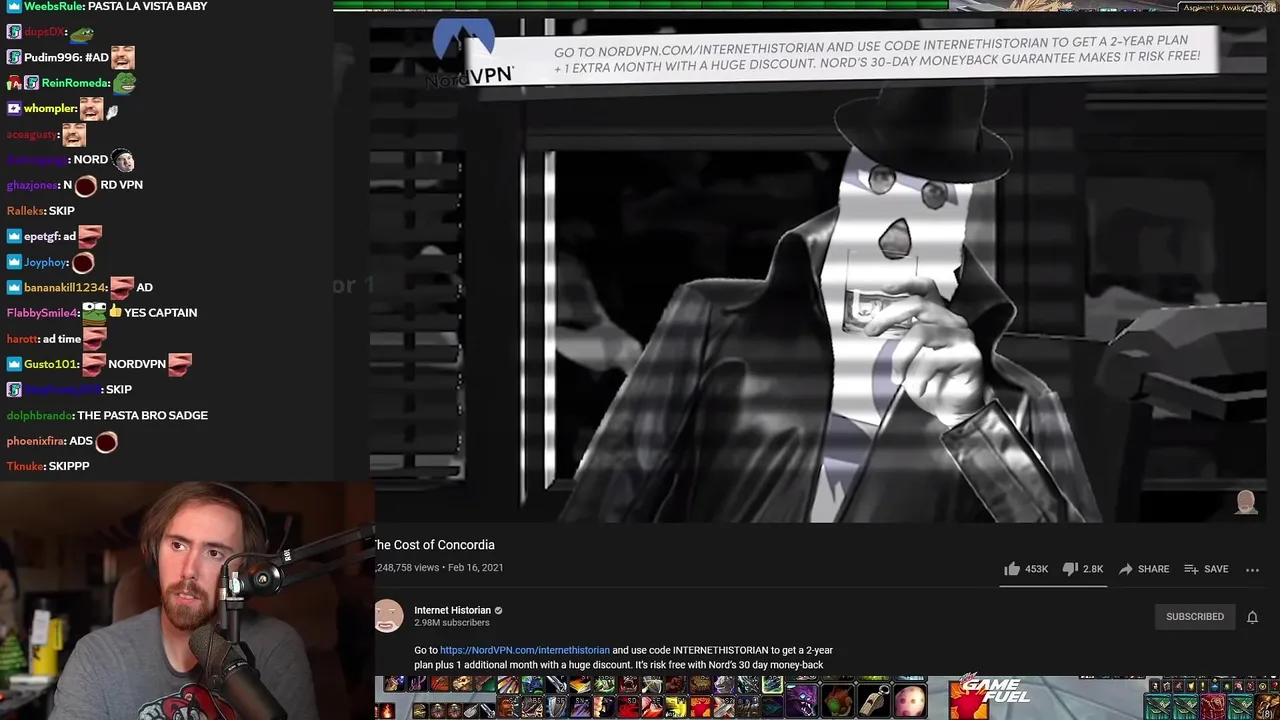Click chat username Joyphoy

pos(45,262)
